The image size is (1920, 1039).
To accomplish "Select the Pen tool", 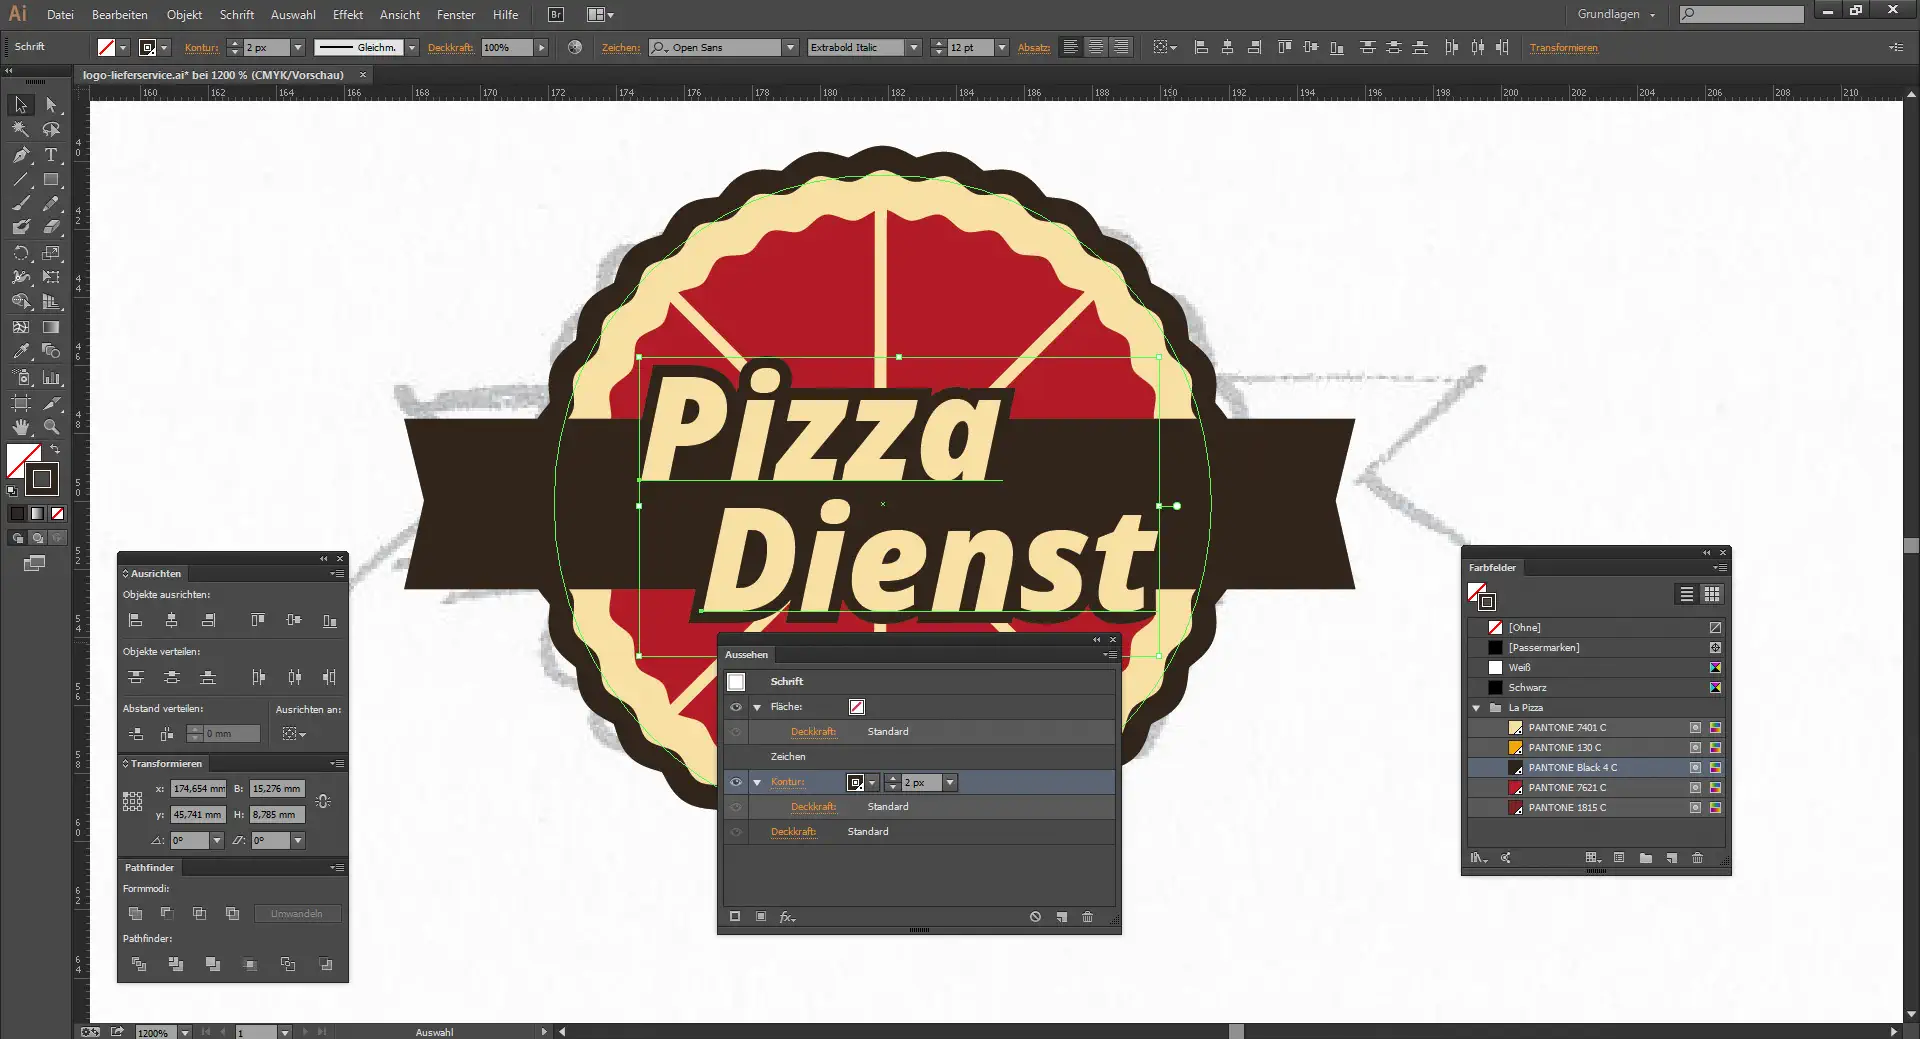I will [x=20, y=155].
